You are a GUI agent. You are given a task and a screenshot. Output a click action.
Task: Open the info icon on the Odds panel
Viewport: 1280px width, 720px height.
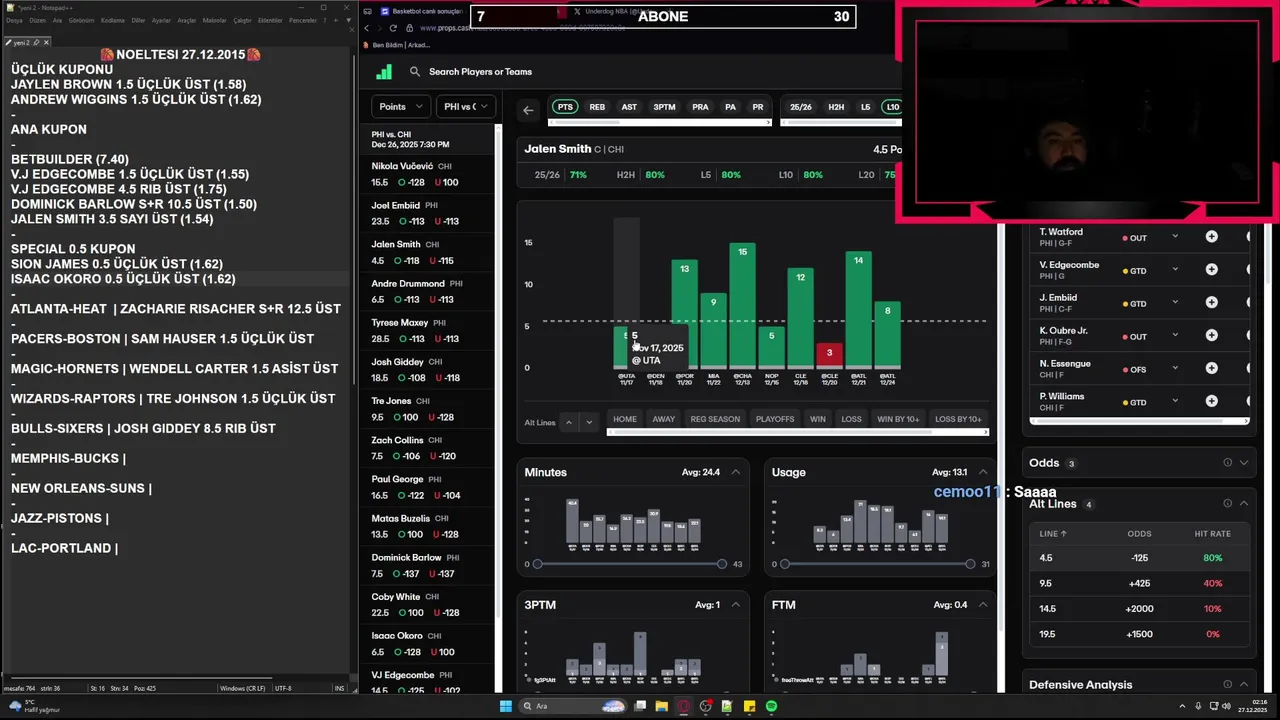[1227, 463]
